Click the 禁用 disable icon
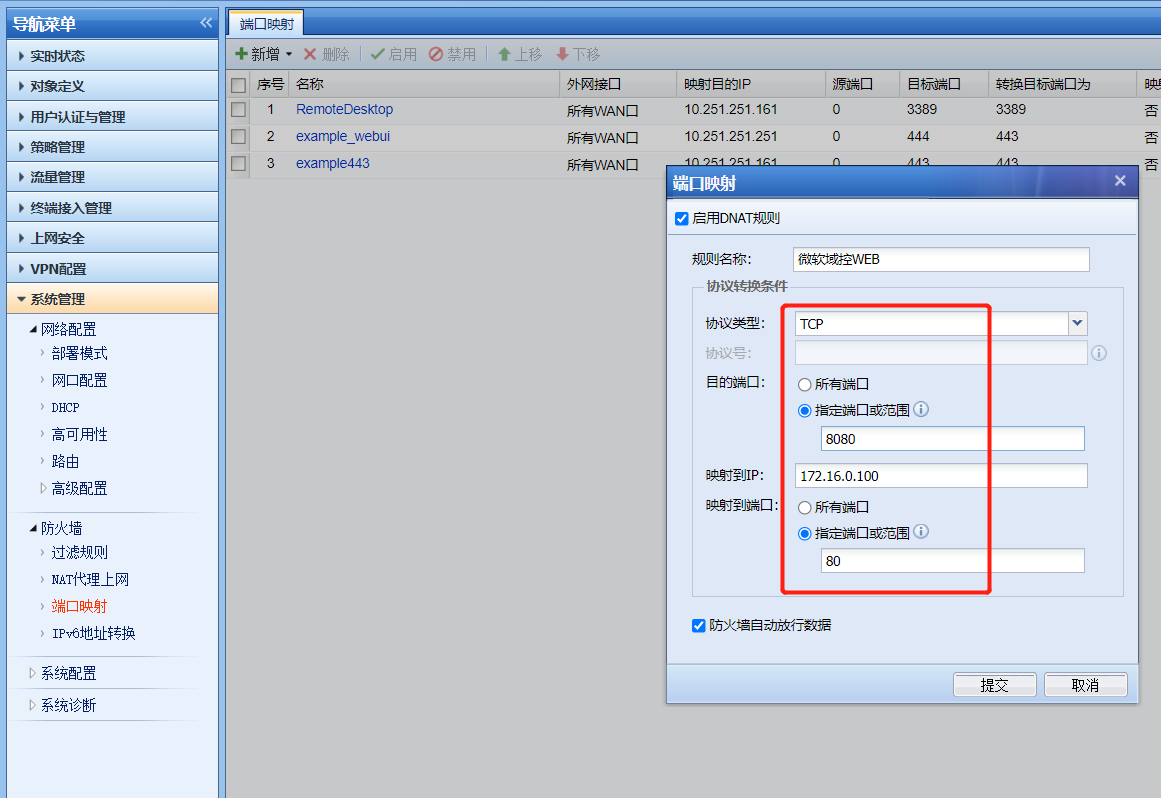This screenshot has height=798, width=1161. point(436,54)
